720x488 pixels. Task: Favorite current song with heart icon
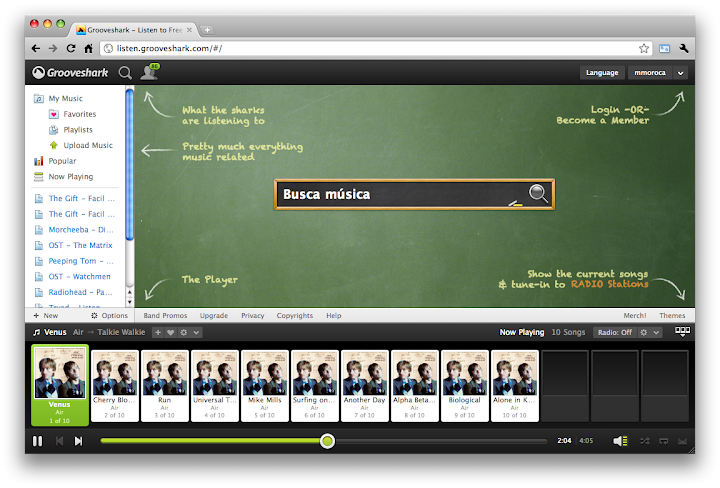click(x=170, y=332)
